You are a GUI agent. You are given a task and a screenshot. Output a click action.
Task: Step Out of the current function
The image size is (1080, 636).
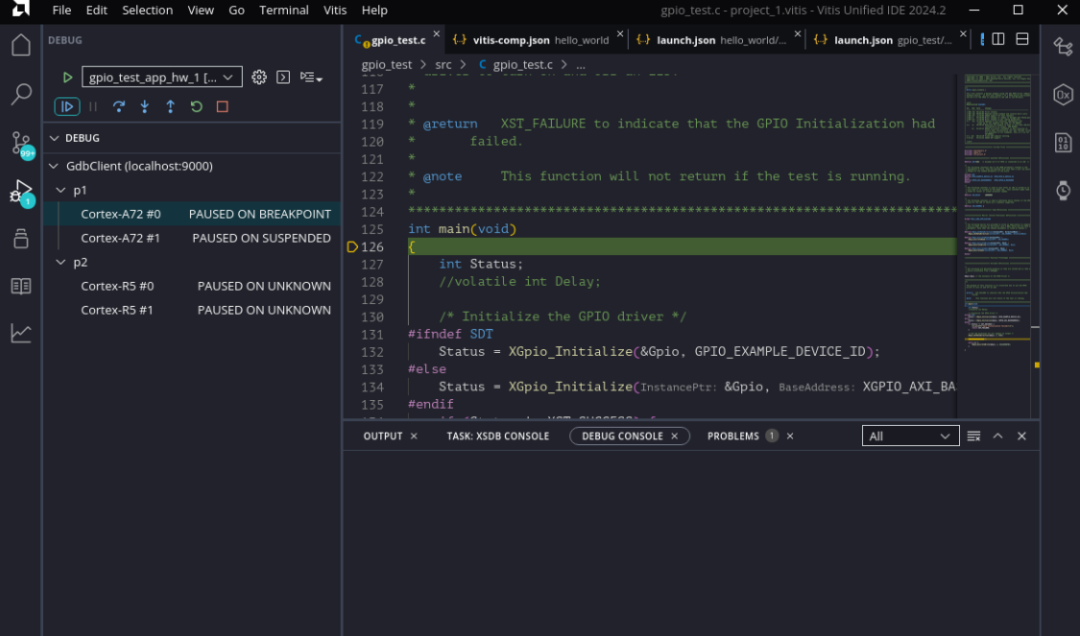click(170, 107)
